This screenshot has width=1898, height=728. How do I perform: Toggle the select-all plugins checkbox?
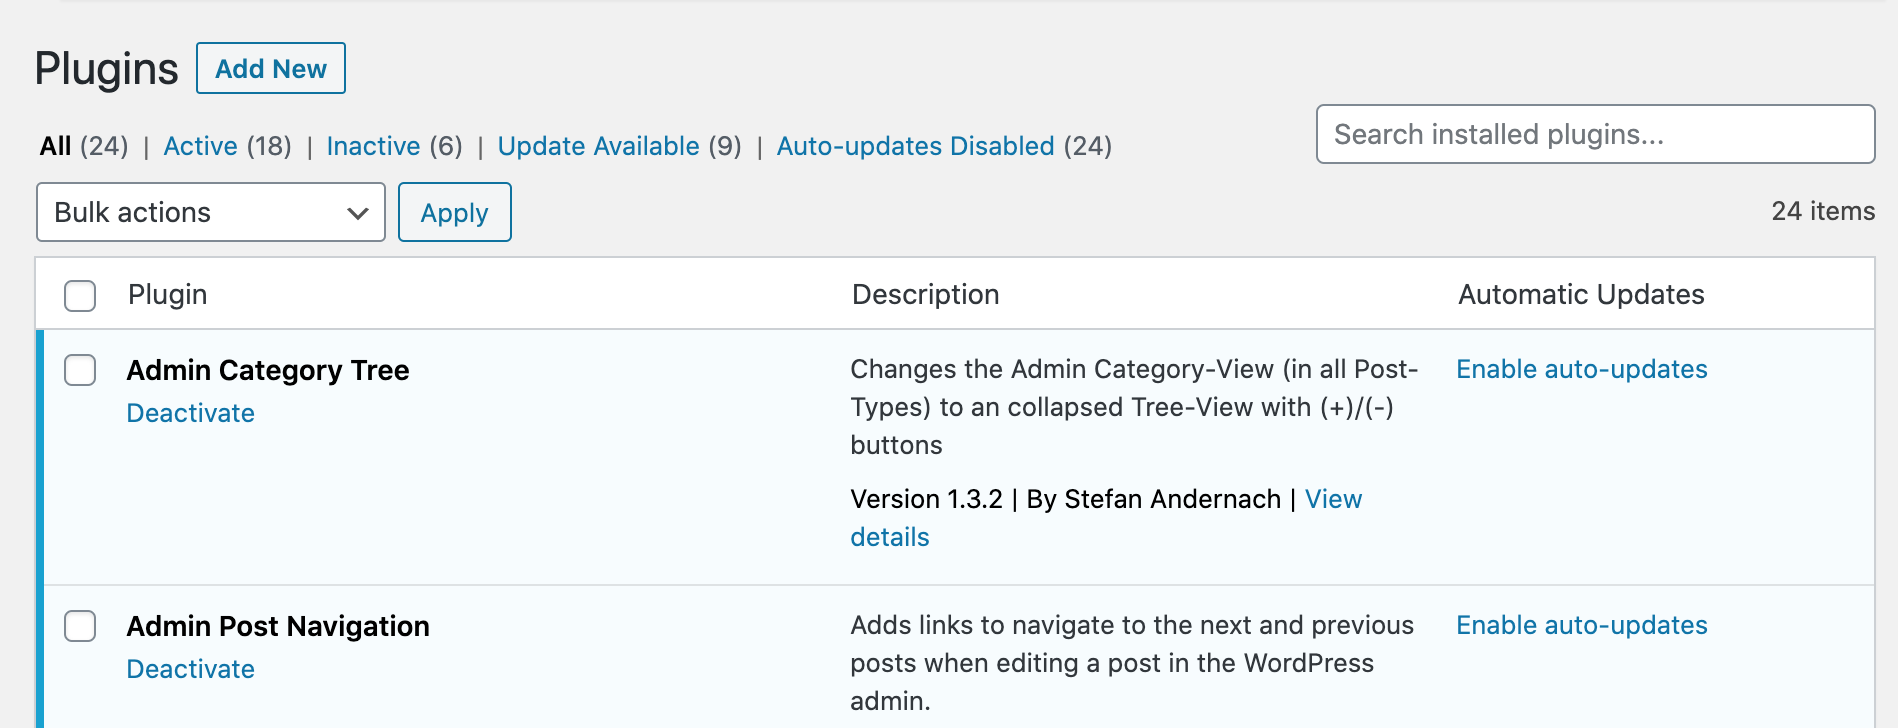click(80, 296)
